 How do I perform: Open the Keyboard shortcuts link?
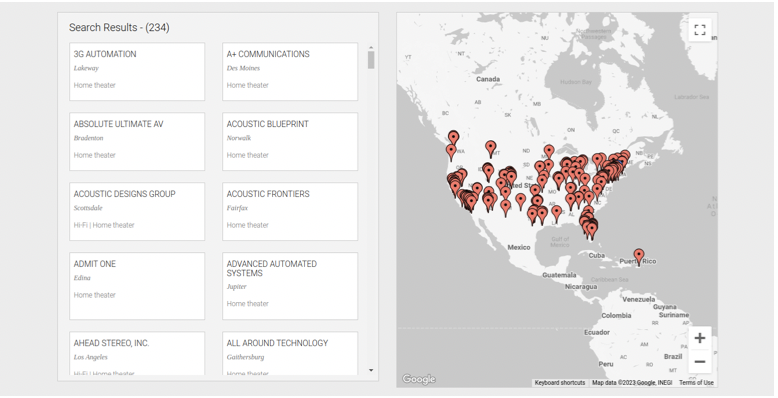(x=560, y=383)
